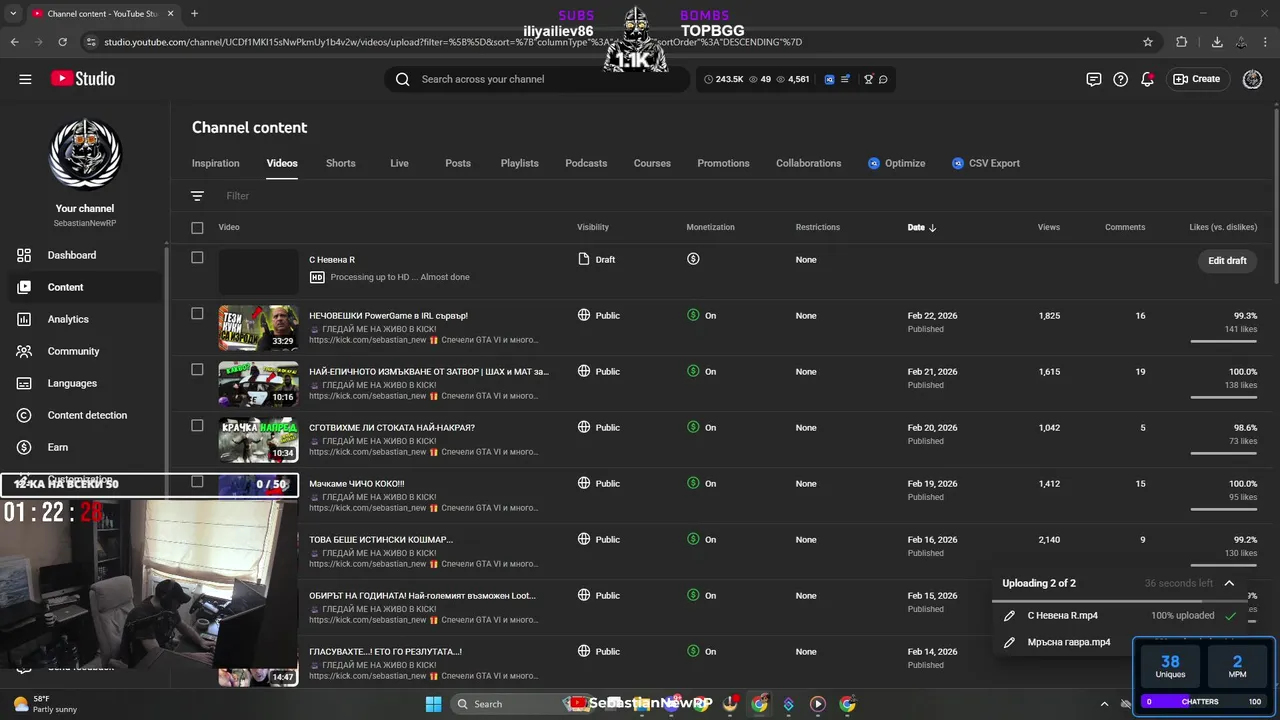
Task: Click the vidIQ blue icon in stats bar
Action: click(829, 79)
